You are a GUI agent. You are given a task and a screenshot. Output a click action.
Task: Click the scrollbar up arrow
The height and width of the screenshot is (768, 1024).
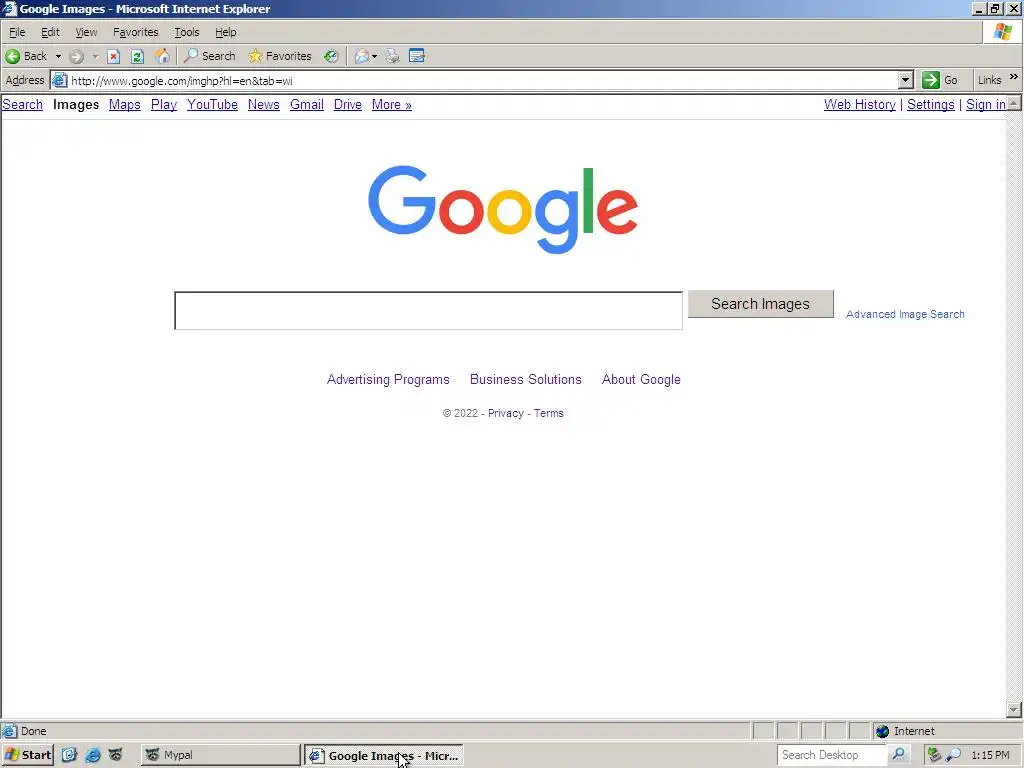[1014, 103]
